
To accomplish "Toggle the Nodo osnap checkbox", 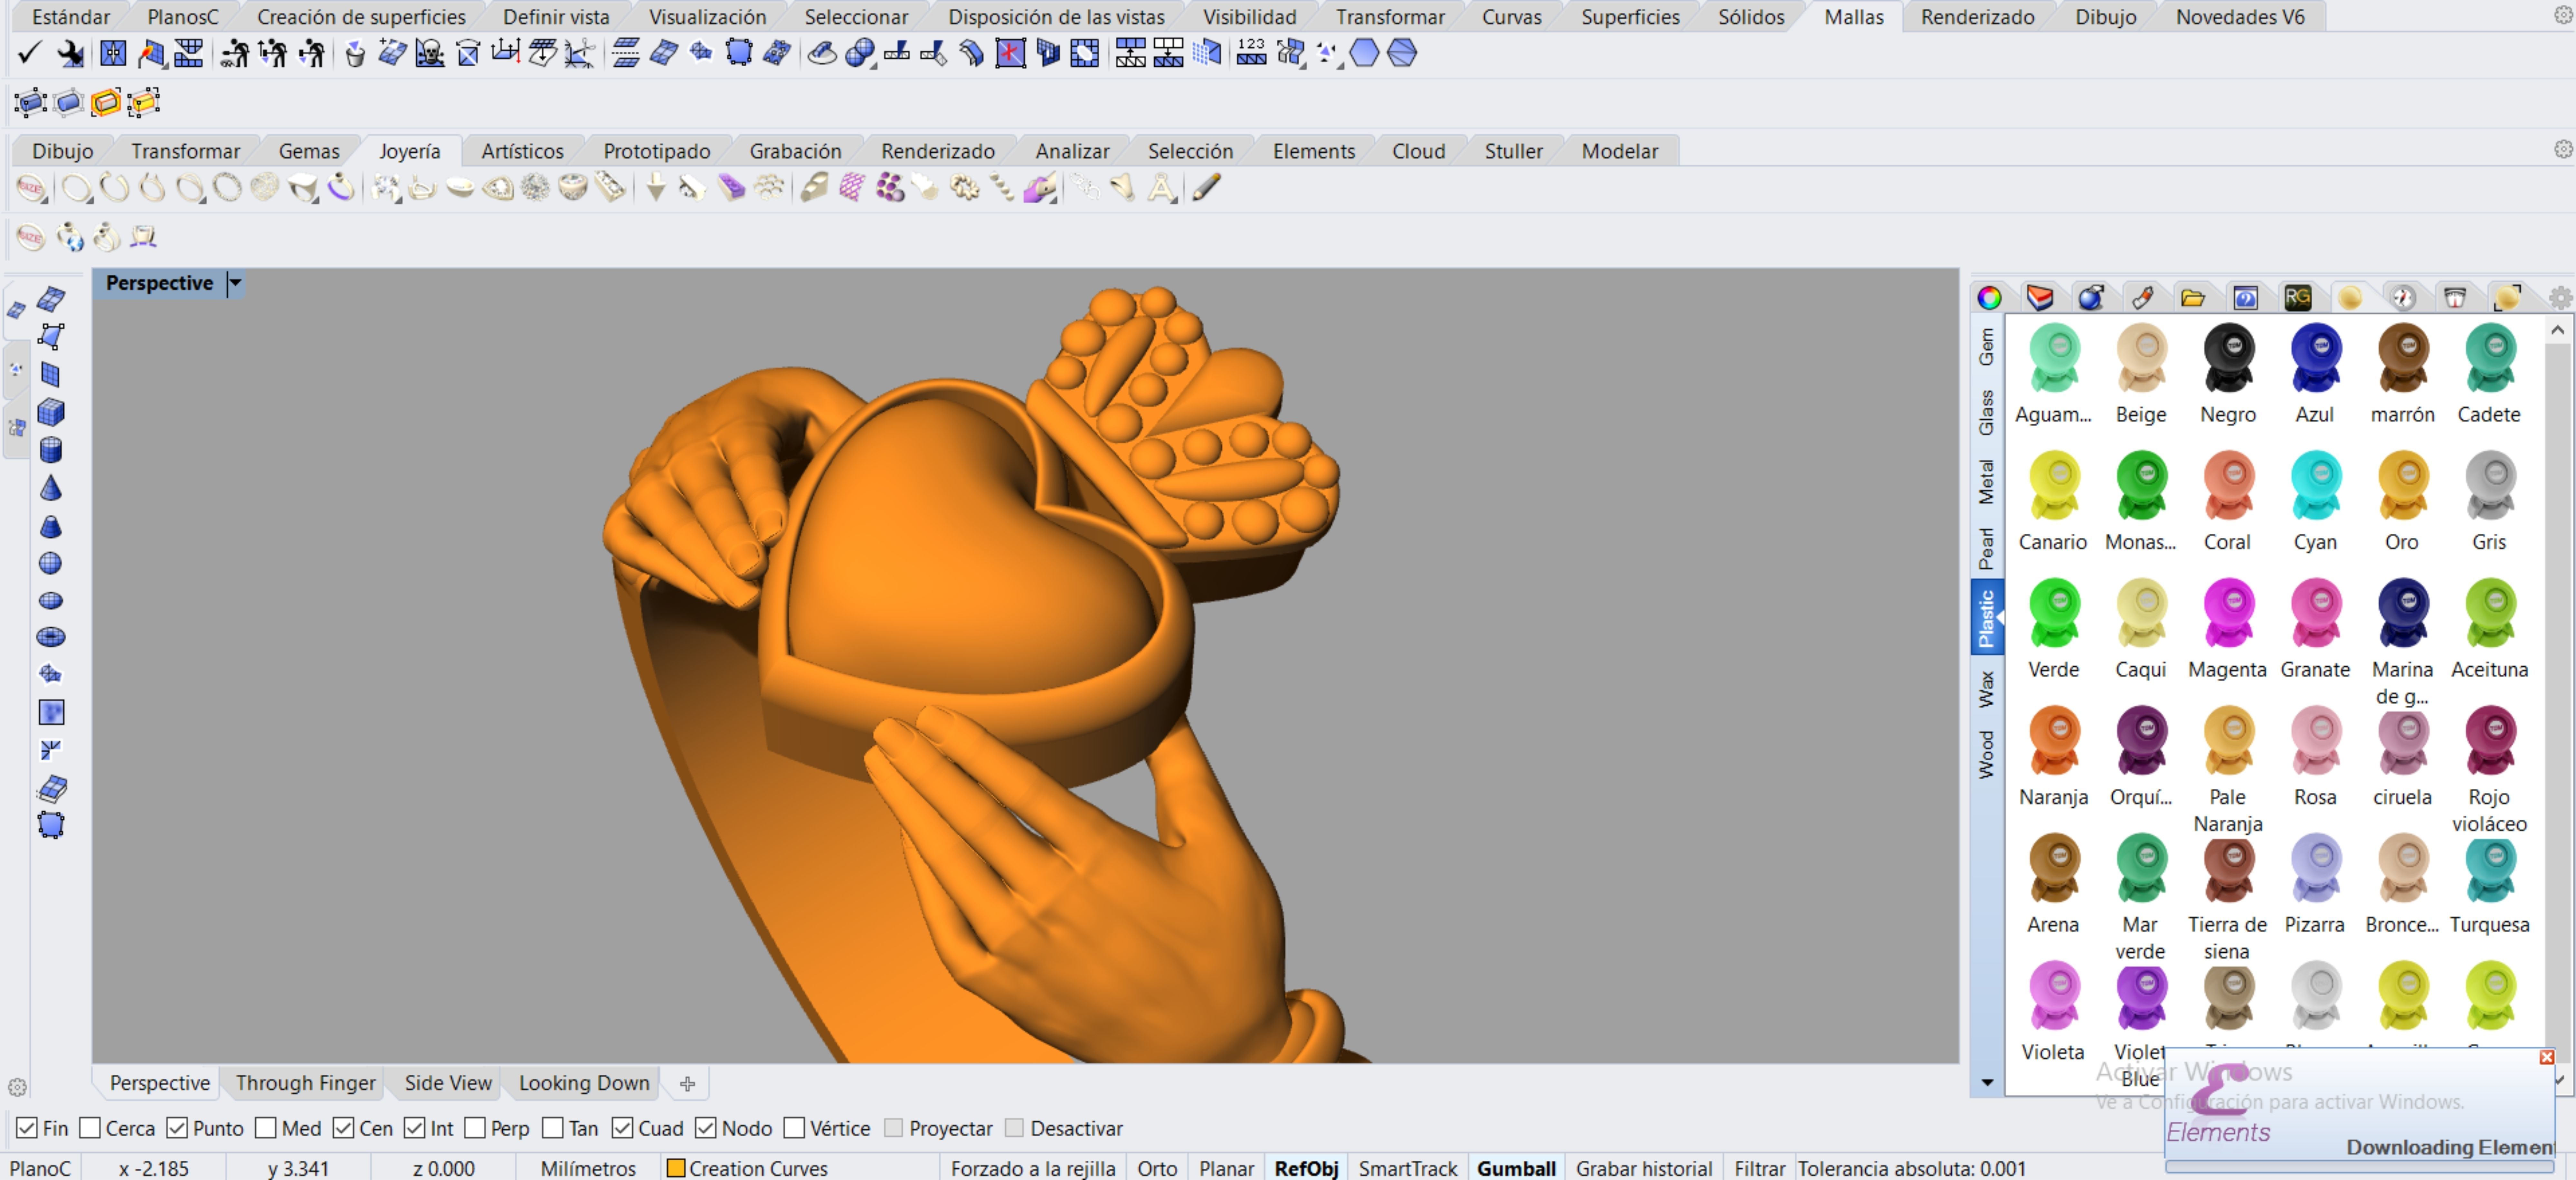I will [x=706, y=1128].
